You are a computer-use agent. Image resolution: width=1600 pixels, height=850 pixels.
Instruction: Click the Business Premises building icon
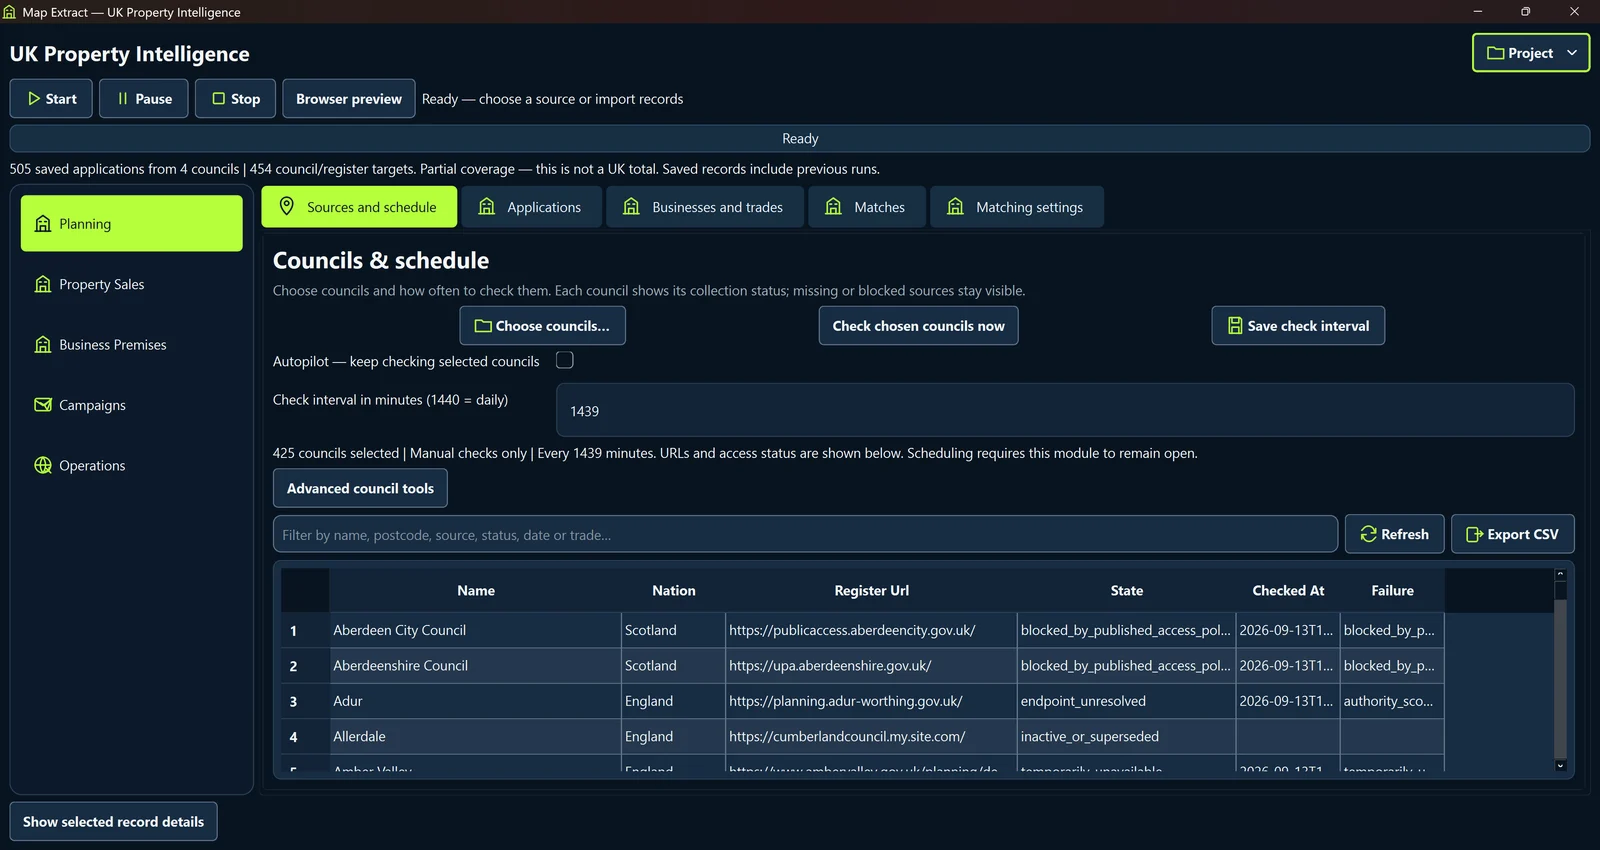point(43,344)
